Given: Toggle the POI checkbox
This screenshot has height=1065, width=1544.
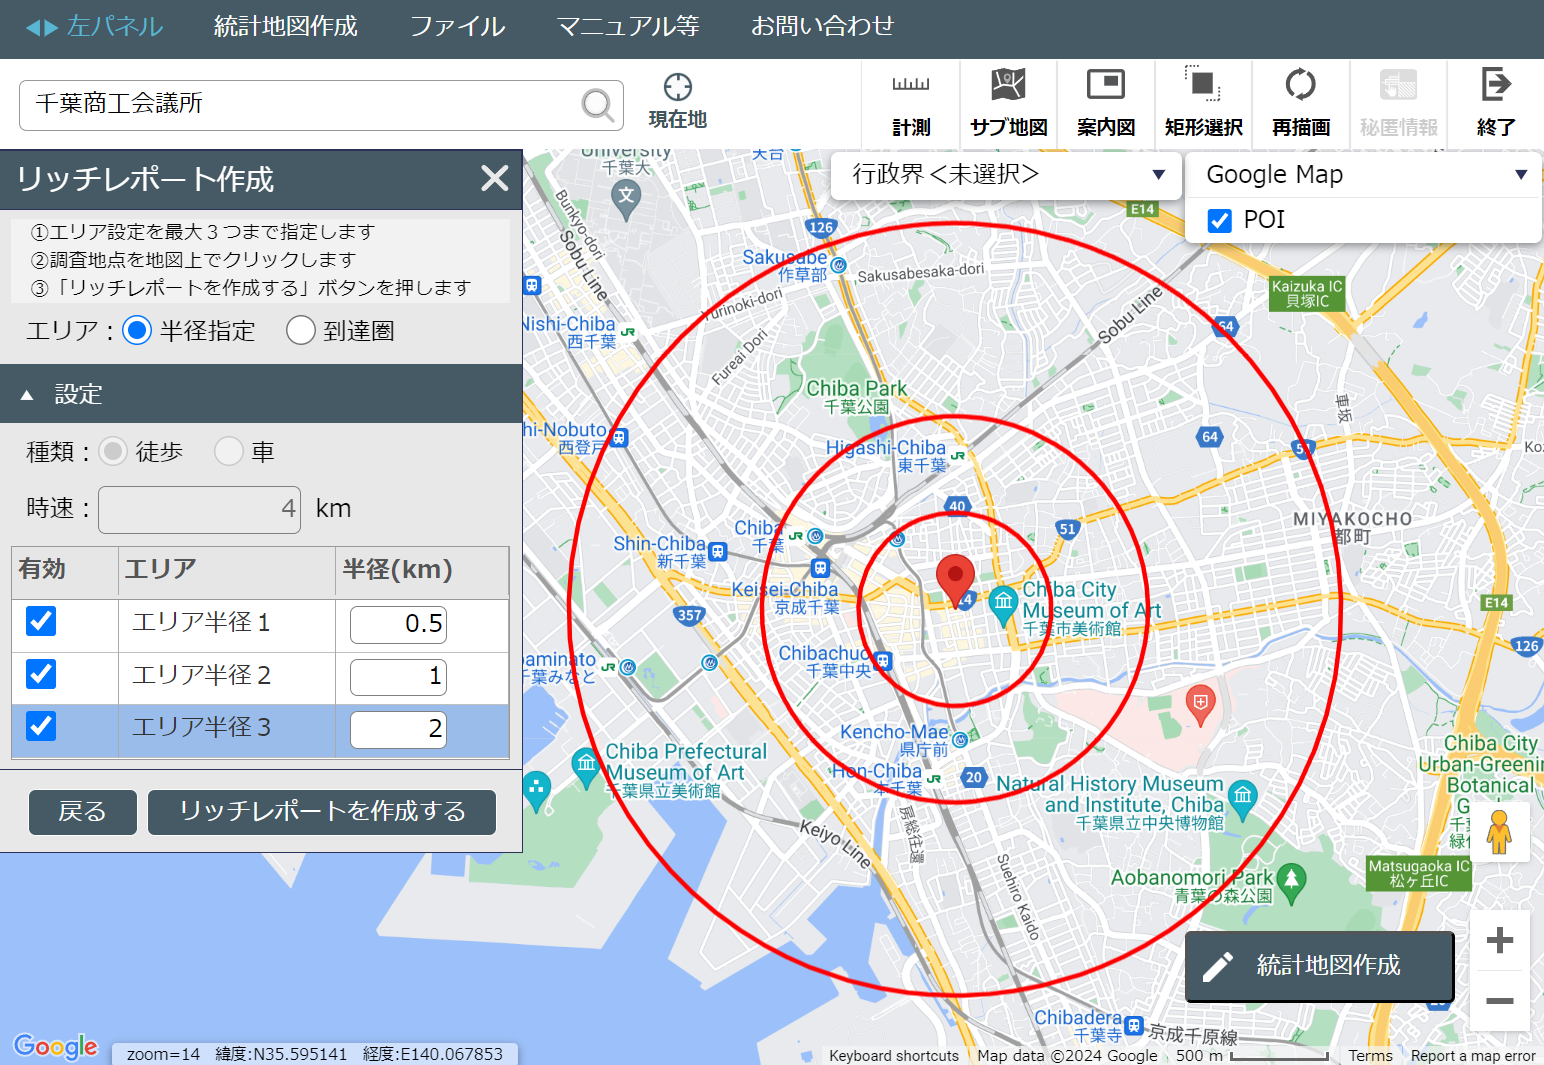Looking at the screenshot, I should click(1219, 220).
